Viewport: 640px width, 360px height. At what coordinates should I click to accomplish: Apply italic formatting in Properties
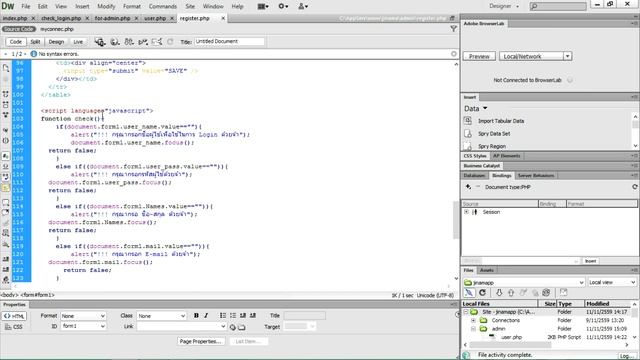tap(206, 316)
